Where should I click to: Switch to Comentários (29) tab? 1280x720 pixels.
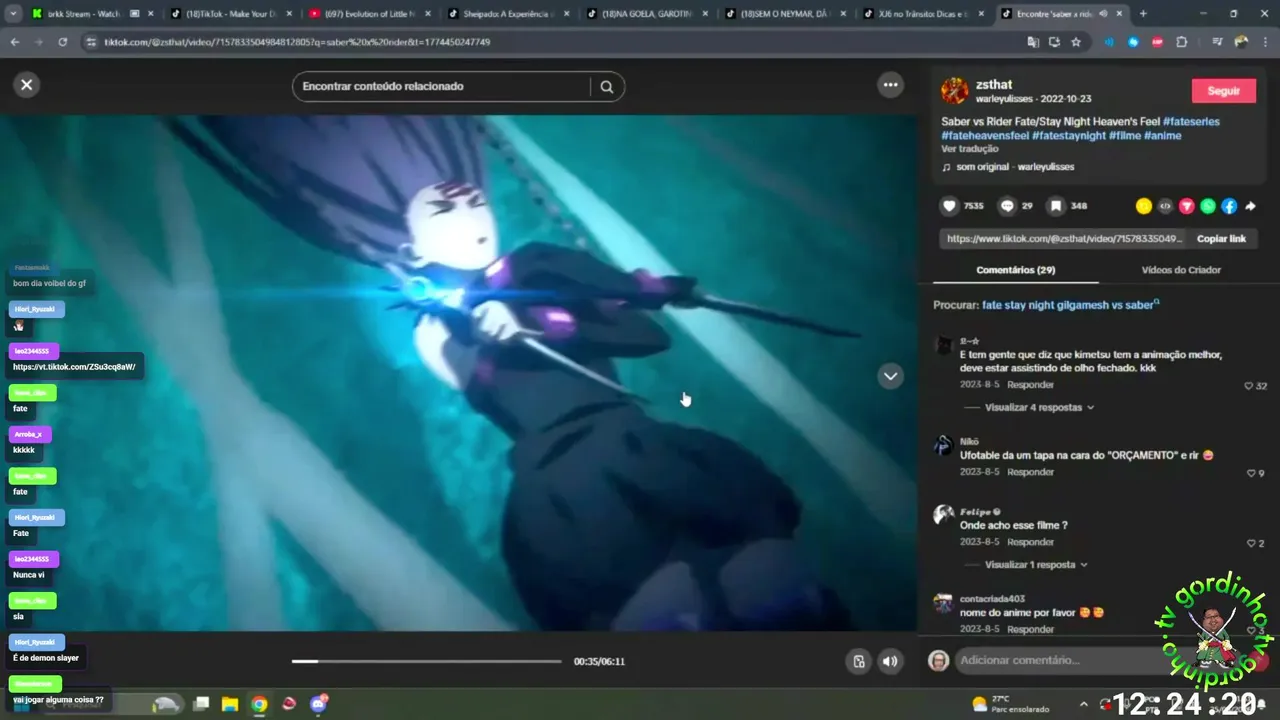(1015, 270)
